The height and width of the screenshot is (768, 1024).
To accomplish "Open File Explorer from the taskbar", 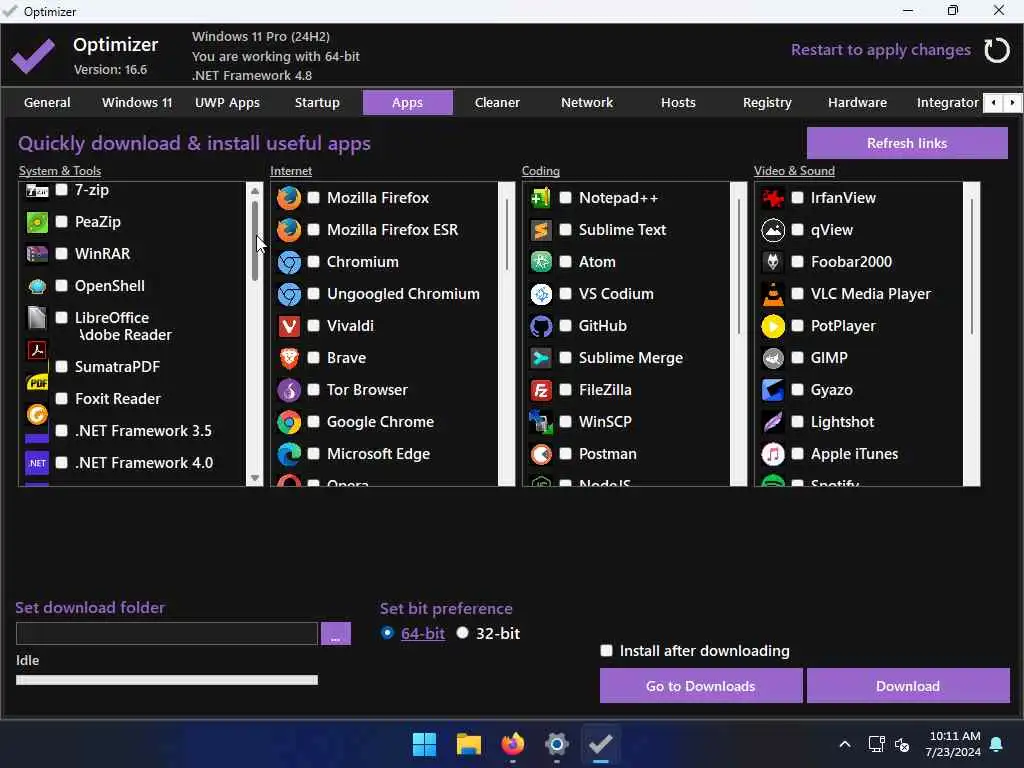I will pyautogui.click(x=468, y=744).
